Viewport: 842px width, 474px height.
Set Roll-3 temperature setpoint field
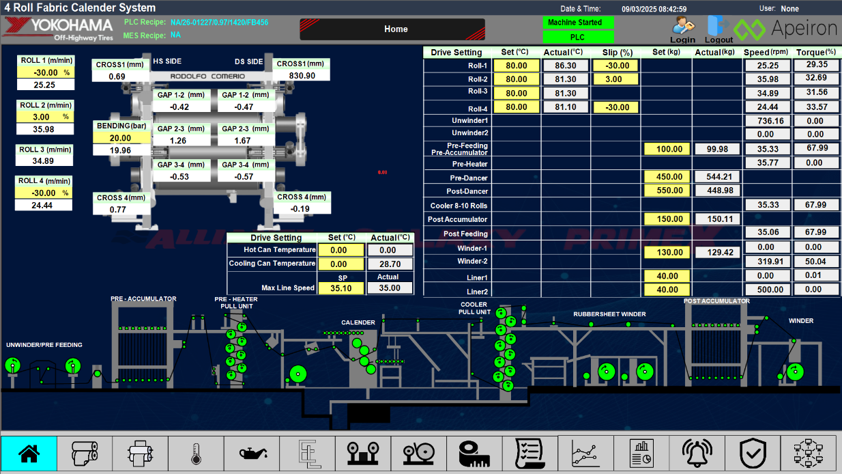pyautogui.click(x=516, y=93)
